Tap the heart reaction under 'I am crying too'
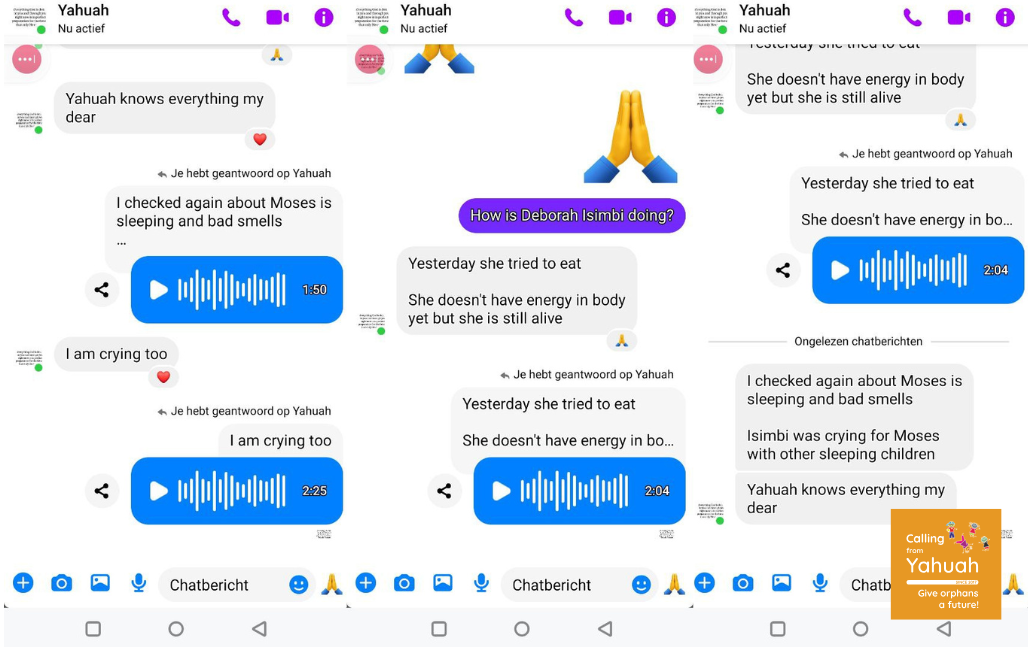Image resolution: width=1028 pixels, height=647 pixels. 163,377
